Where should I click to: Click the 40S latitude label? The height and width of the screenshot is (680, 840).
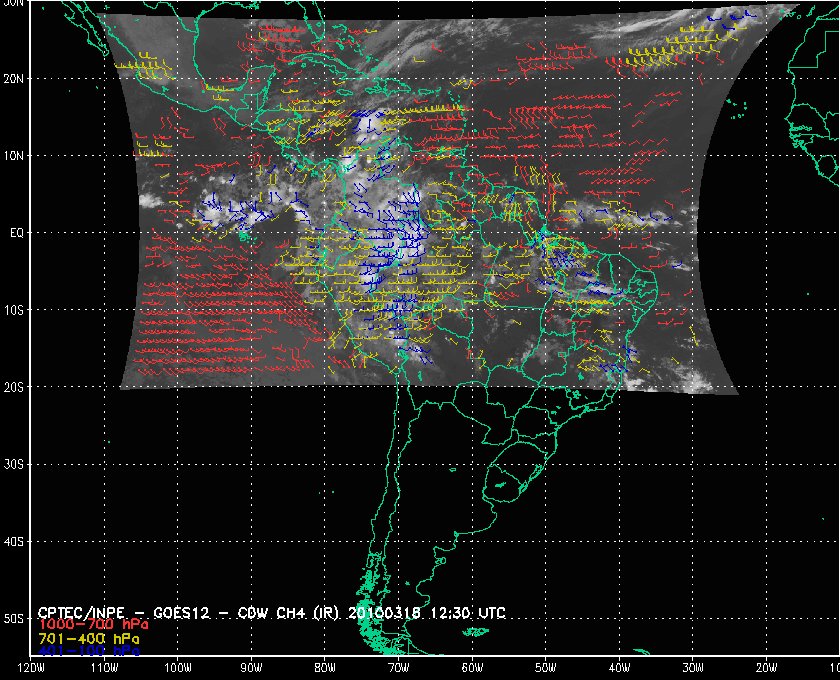click(14, 542)
